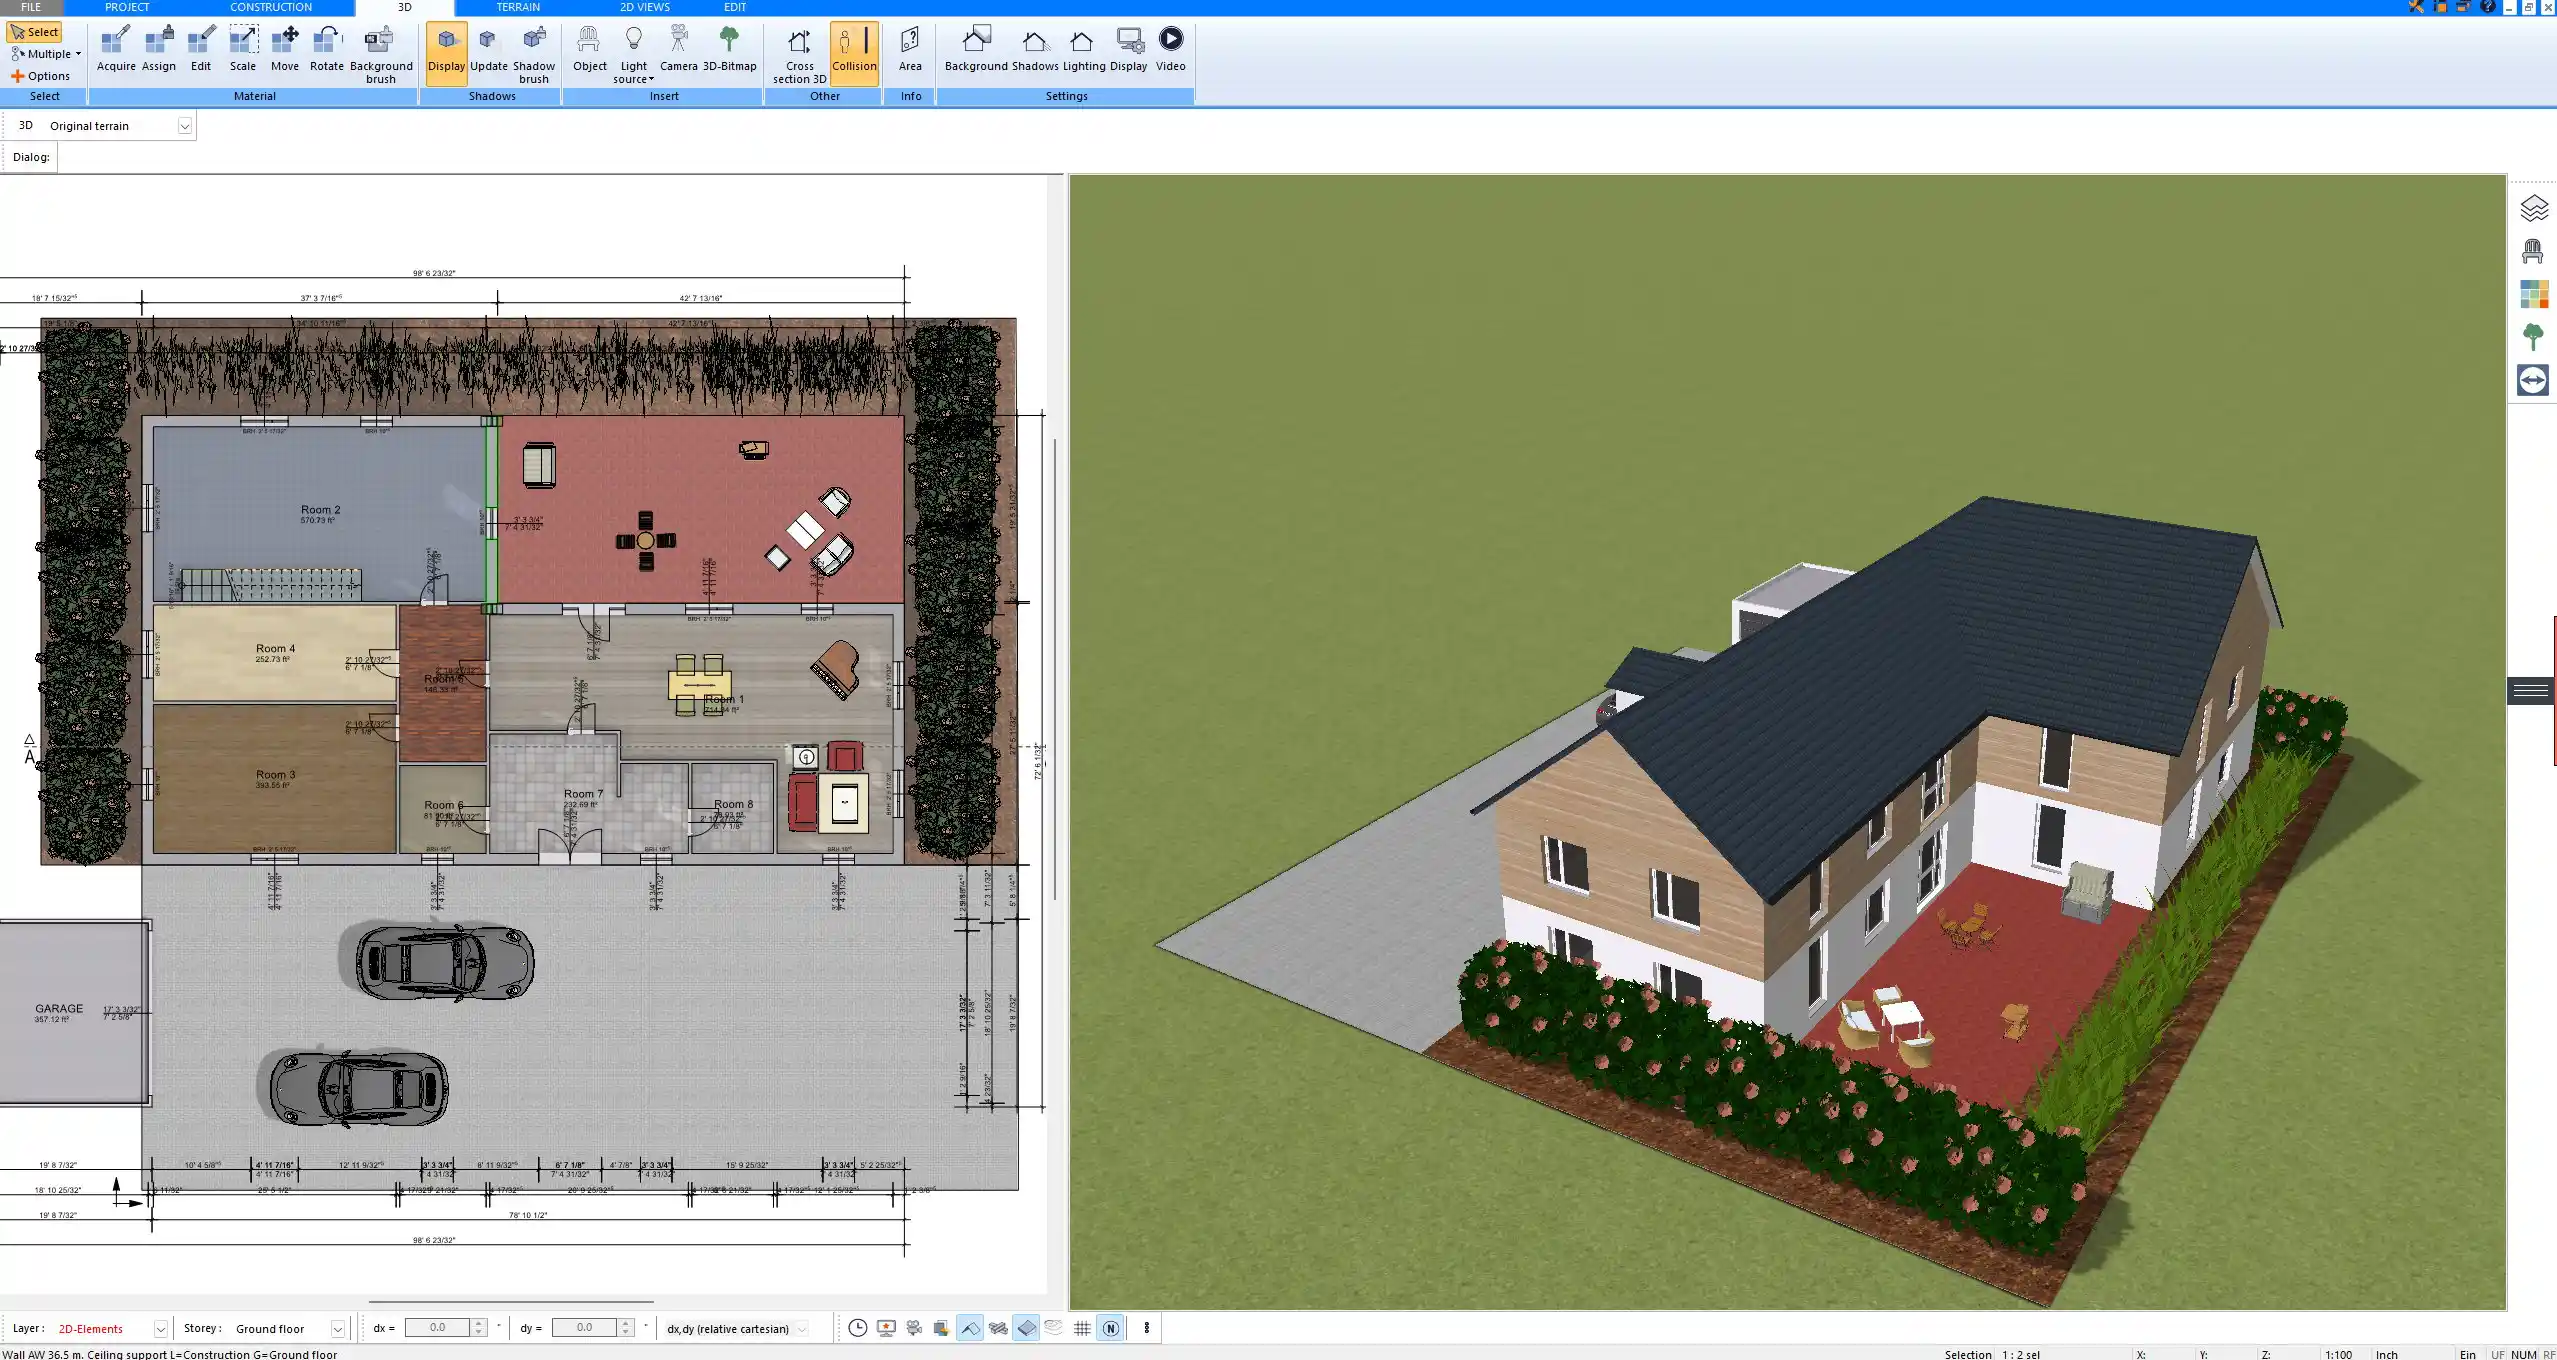
Task: Click the dx value input field
Action: point(437,1328)
